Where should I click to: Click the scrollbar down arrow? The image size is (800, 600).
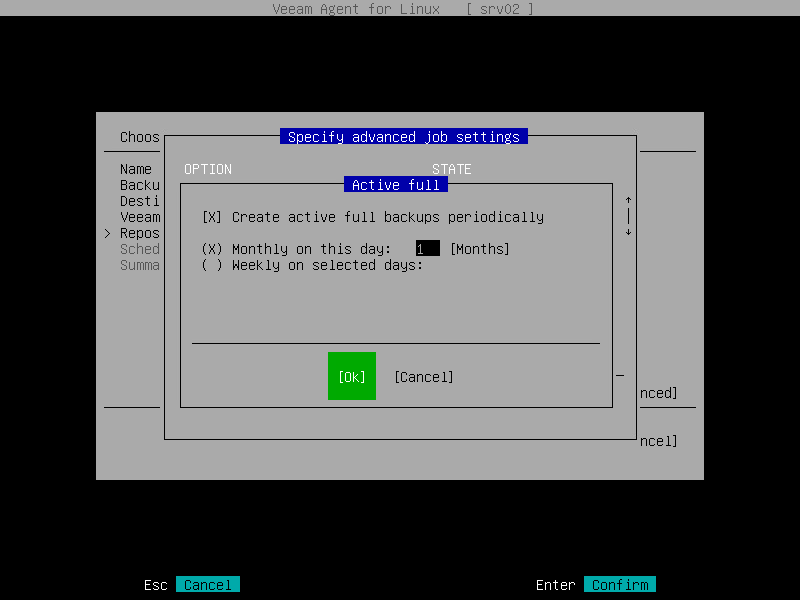click(x=629, y=232)
